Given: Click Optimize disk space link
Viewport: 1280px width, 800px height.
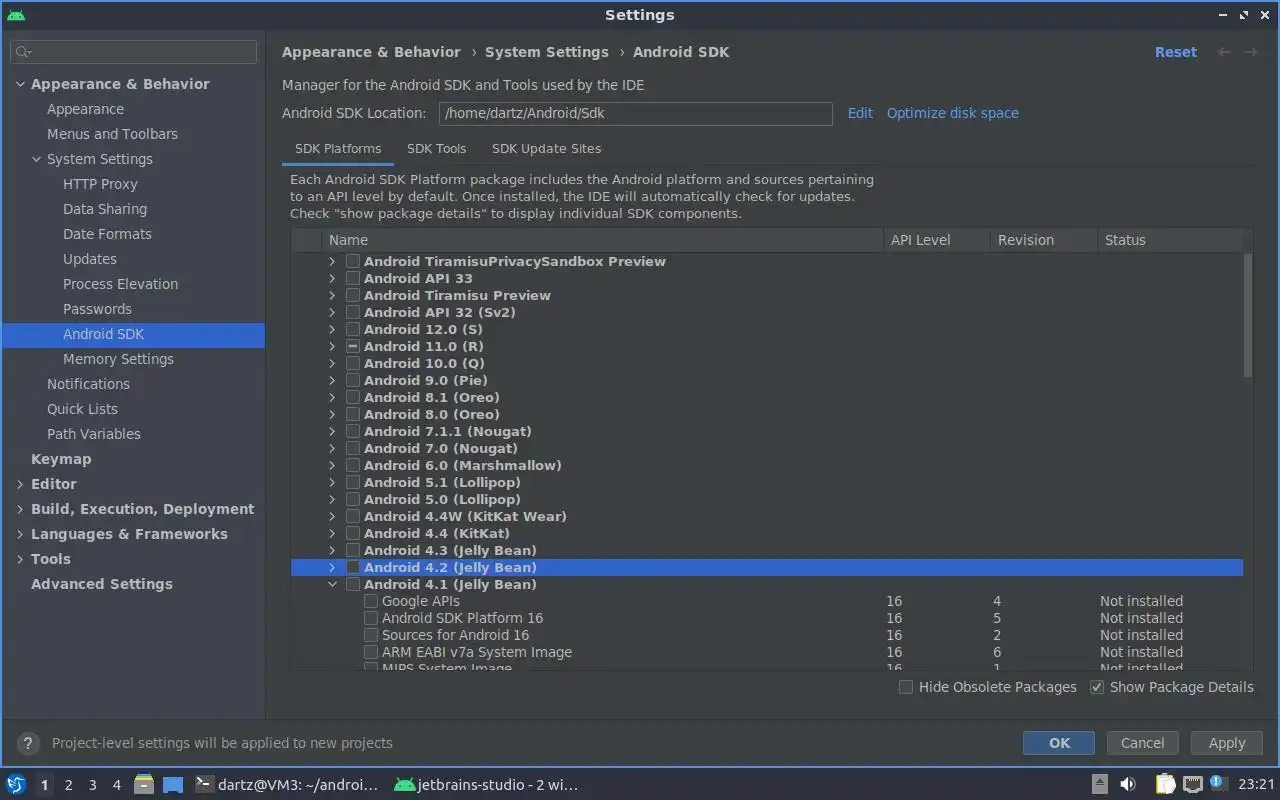Looking at the screenshot, I should tap(952, 113).
